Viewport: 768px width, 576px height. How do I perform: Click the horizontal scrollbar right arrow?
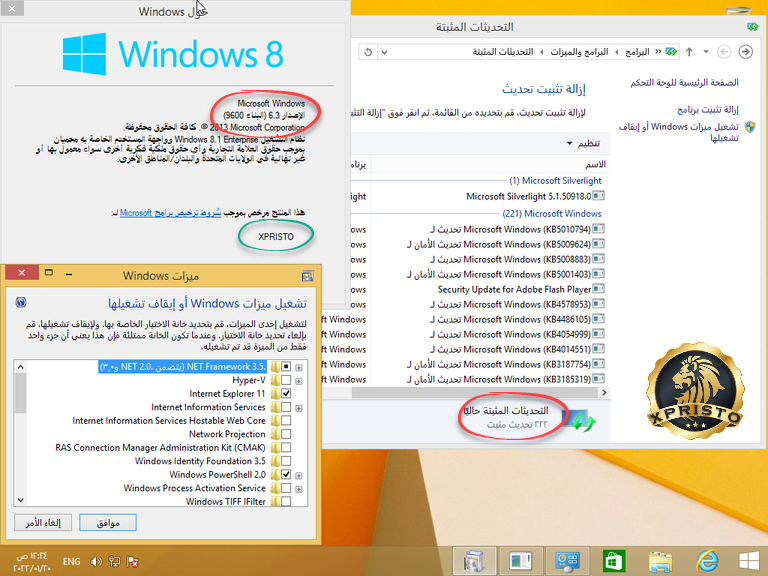604,392
